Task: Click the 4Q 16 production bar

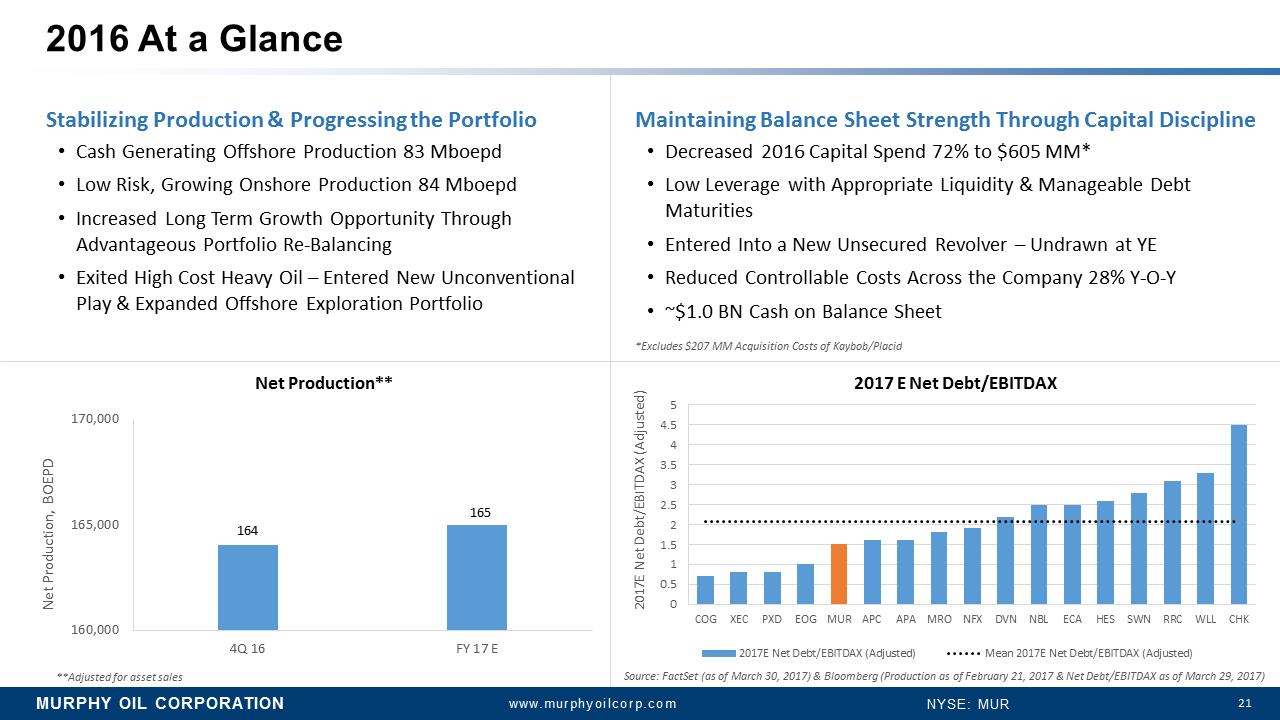Action: pos(248,587)
